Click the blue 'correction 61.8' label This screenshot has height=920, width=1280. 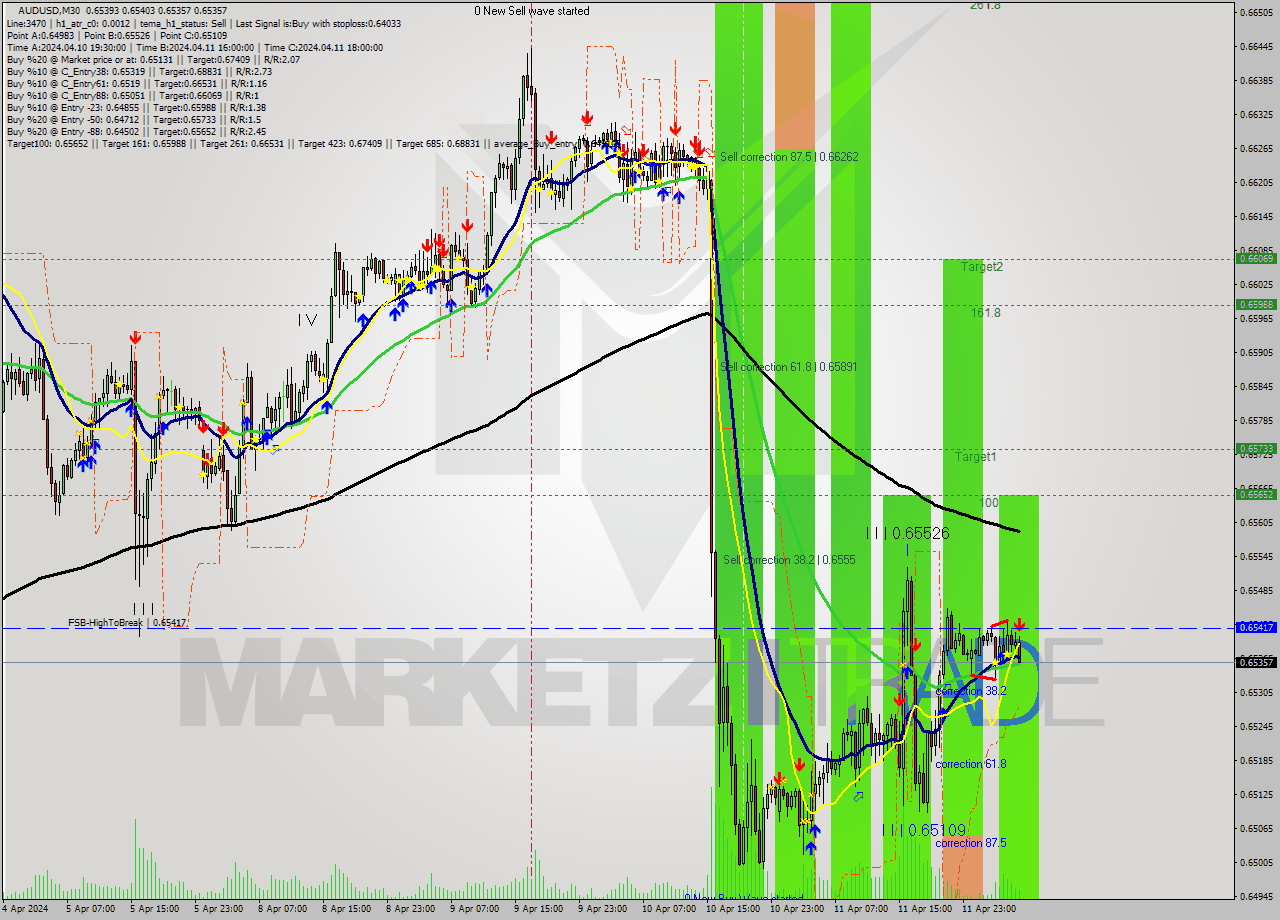pyautogui.click(x=971, y=764)
